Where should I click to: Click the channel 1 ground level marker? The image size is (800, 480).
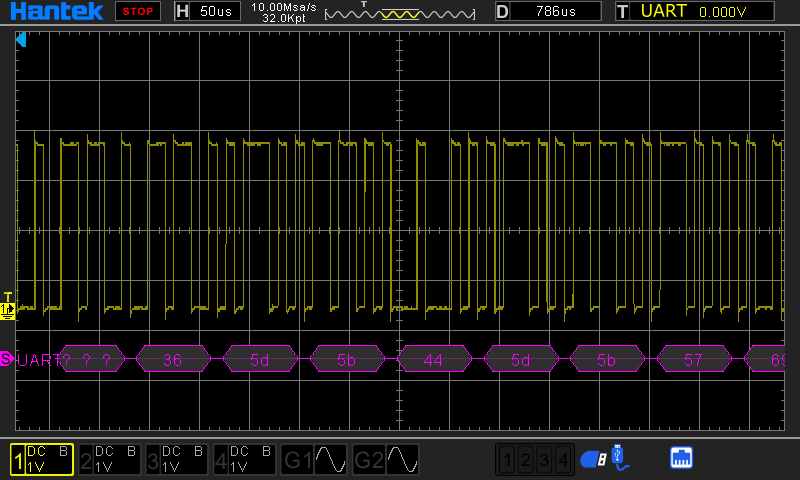[x=8, y=309]
